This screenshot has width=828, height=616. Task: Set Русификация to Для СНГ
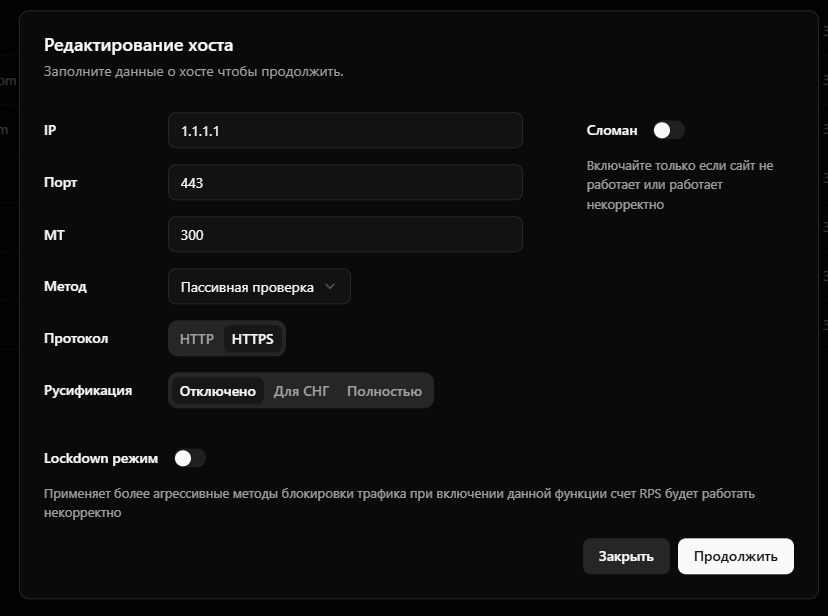301,391
